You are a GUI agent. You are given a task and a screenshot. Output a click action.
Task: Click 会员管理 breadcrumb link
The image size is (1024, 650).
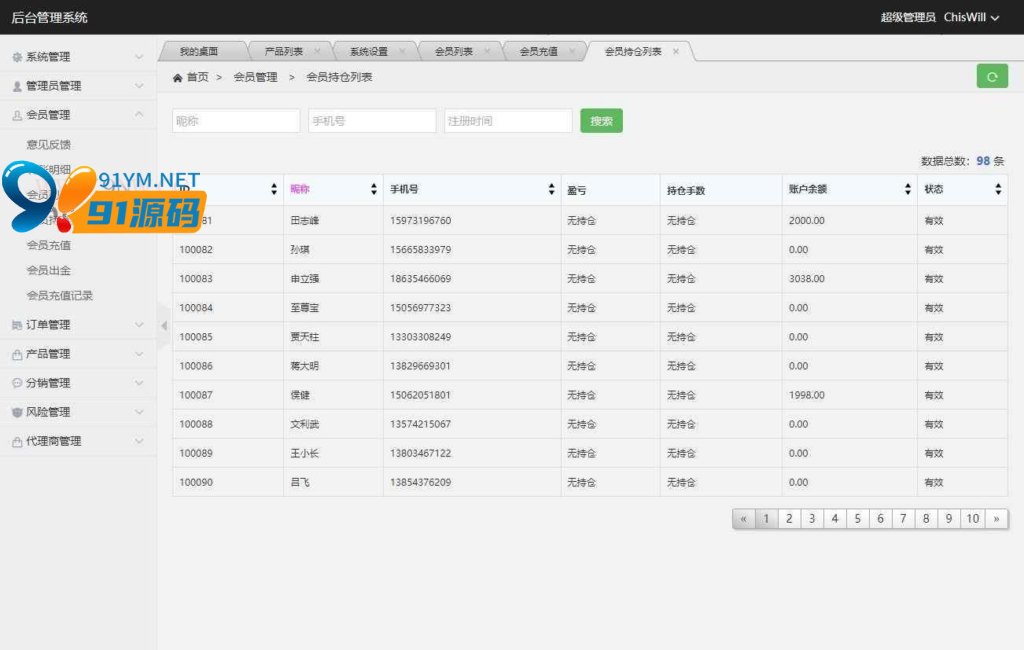(x=255, y=77)
